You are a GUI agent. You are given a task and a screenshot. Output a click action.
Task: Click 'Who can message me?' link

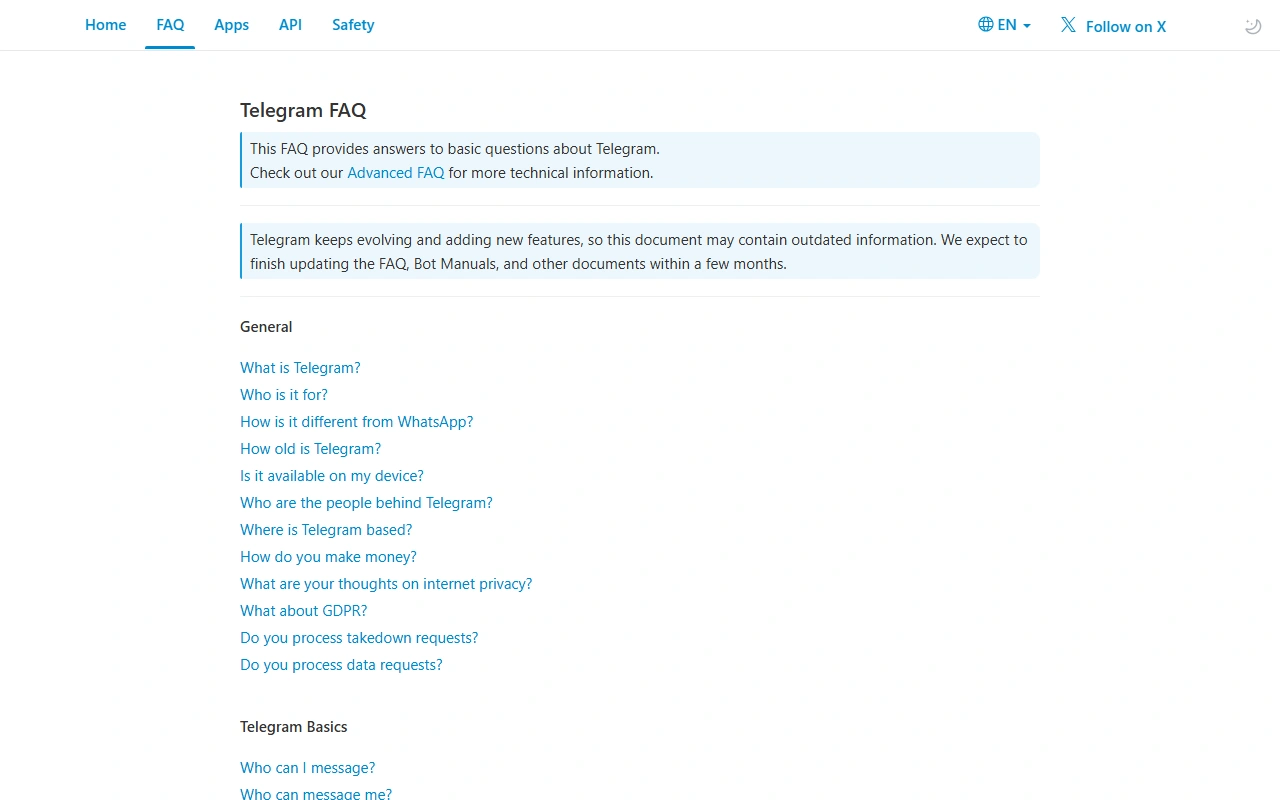pos(316,794)
